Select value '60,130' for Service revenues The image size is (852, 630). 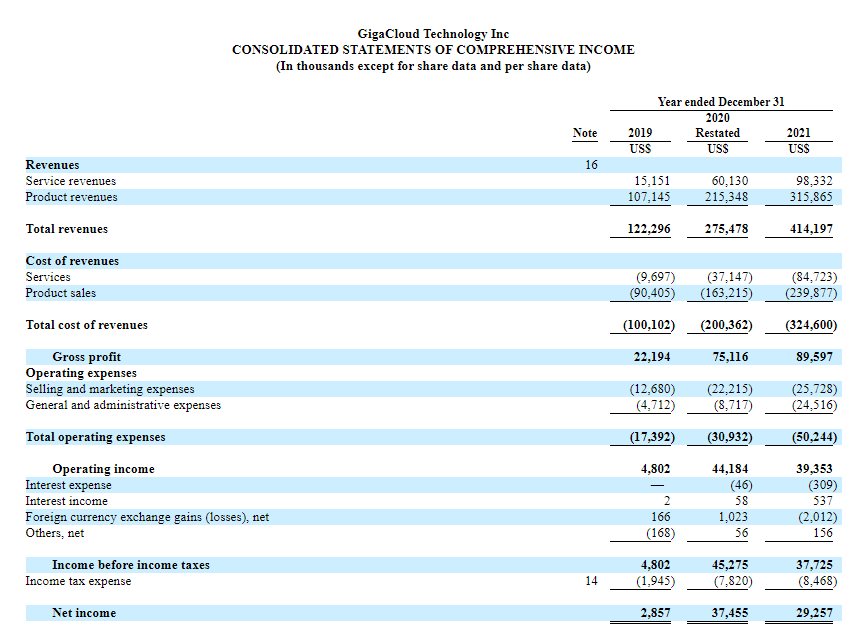point(730,181)
